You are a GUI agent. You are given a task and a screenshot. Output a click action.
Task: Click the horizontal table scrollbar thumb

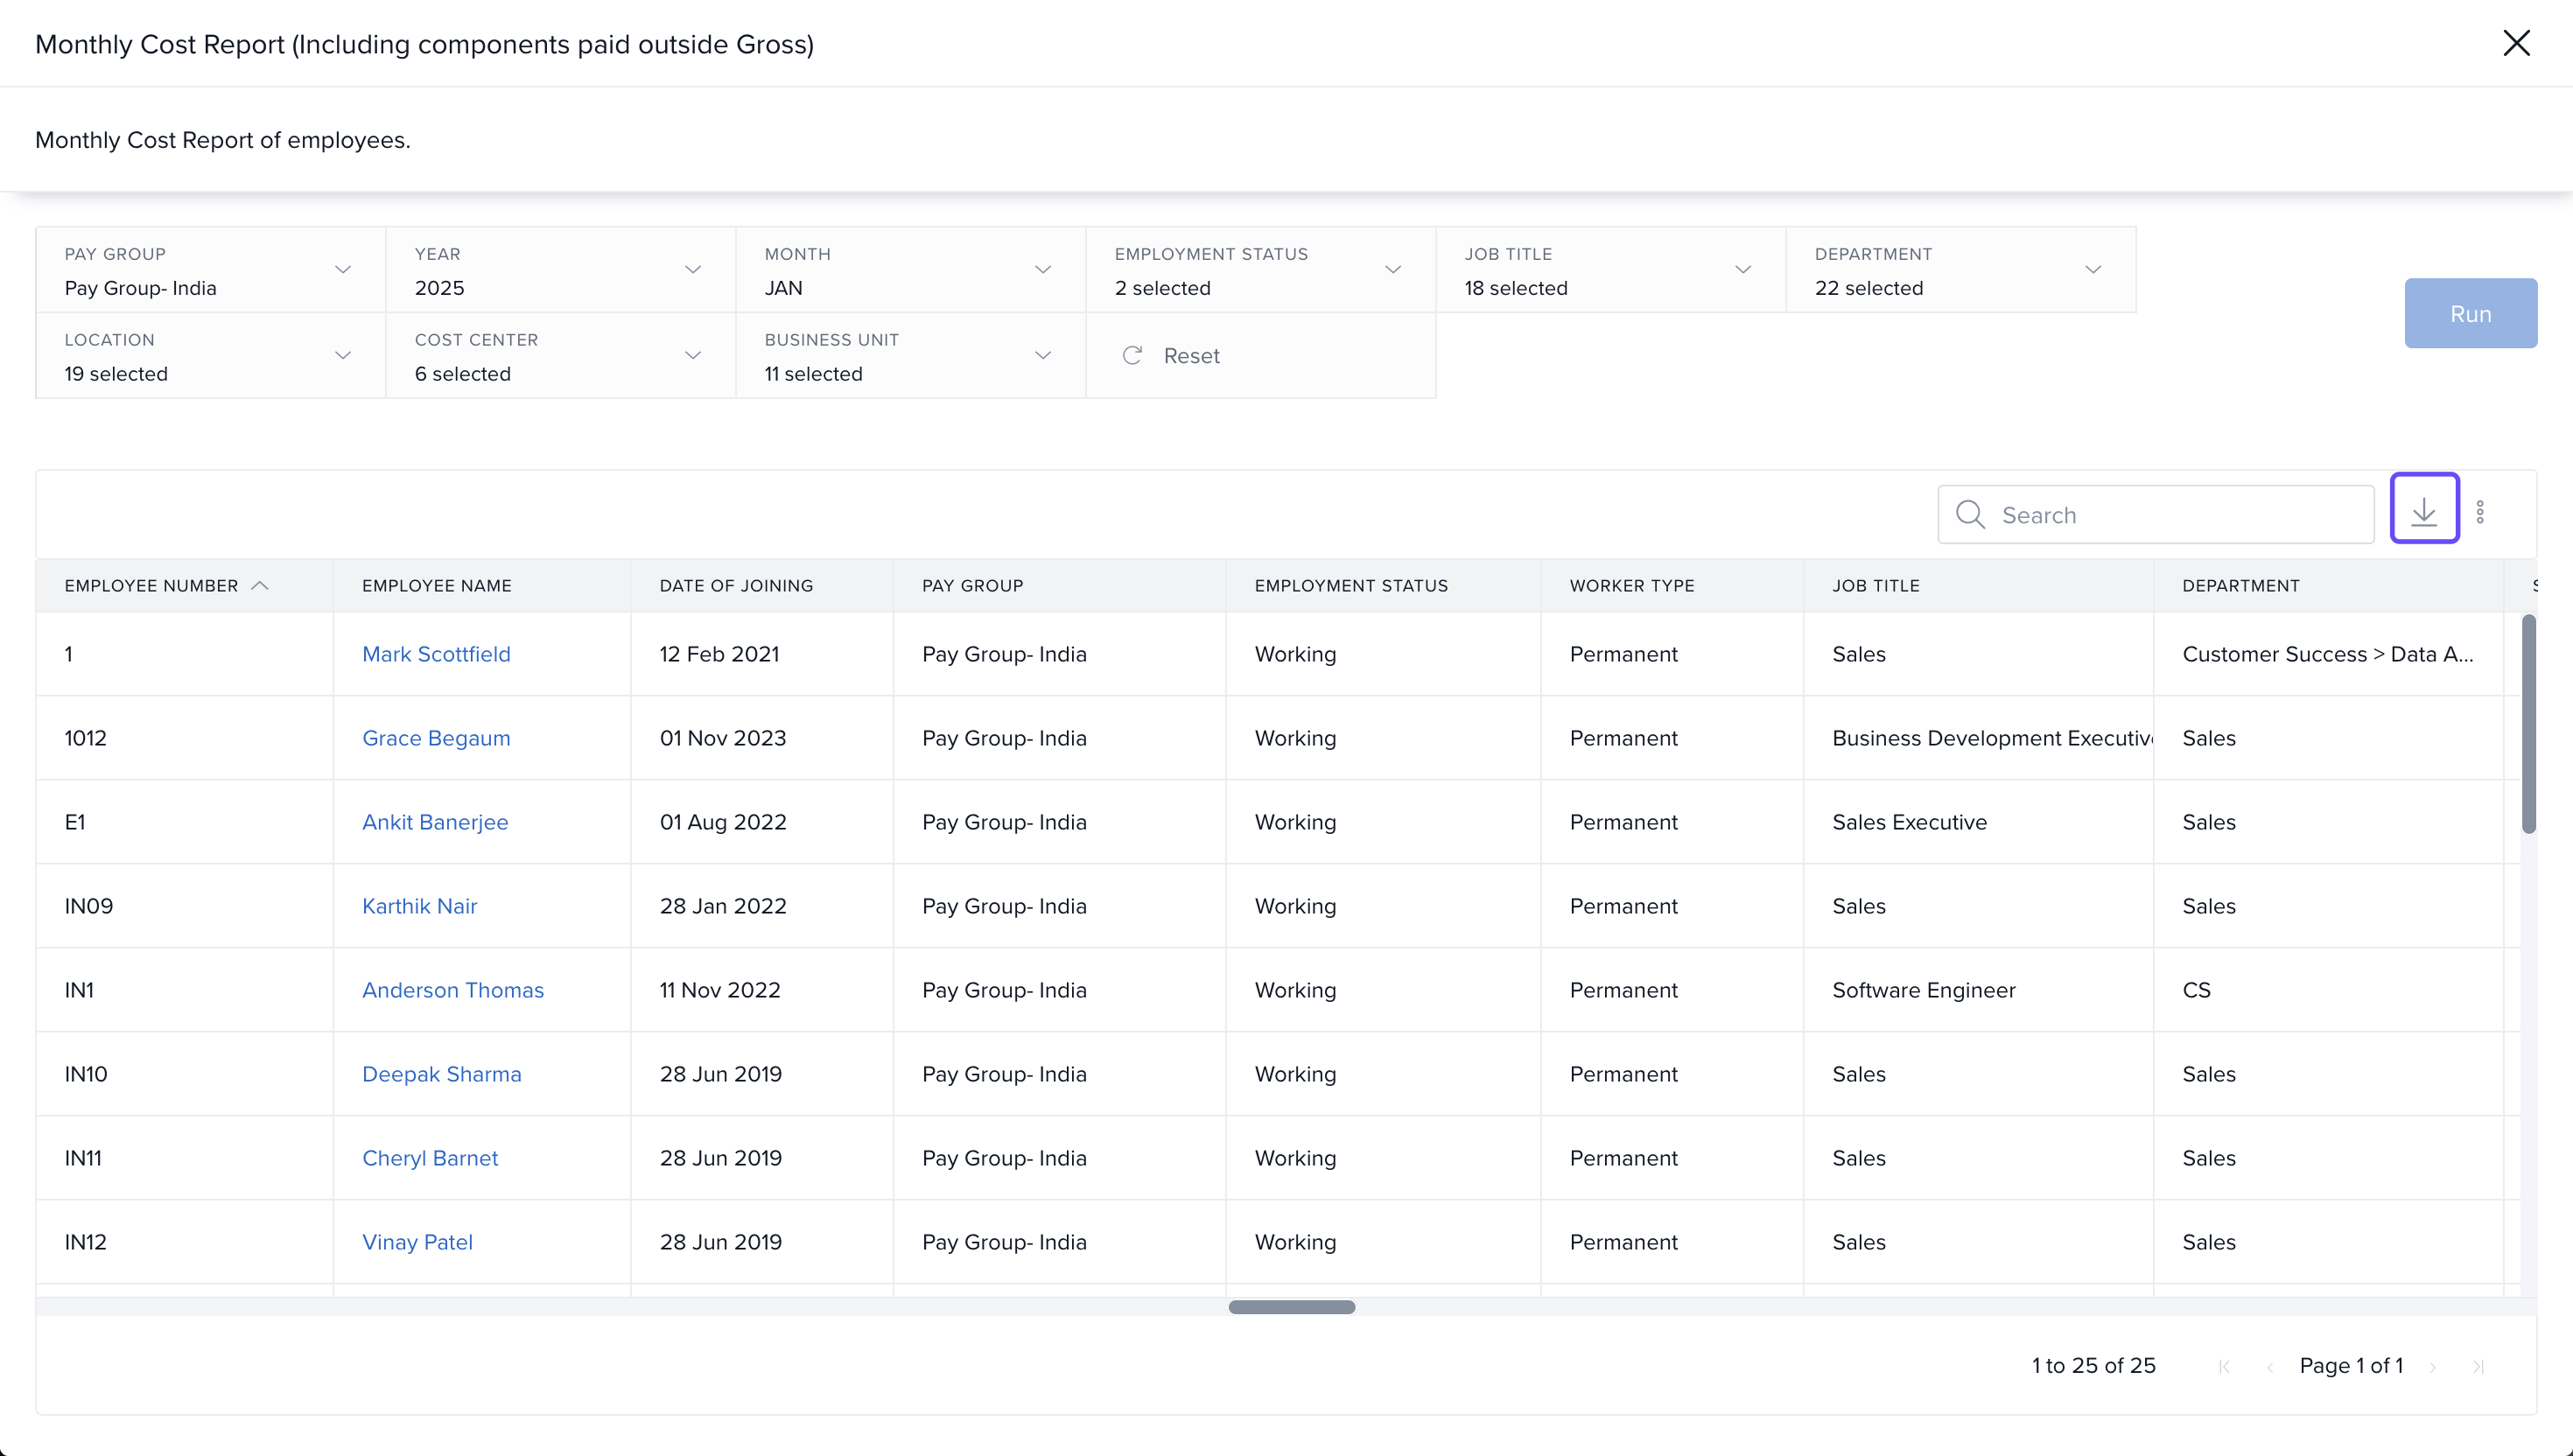tap(1291, 1307)
